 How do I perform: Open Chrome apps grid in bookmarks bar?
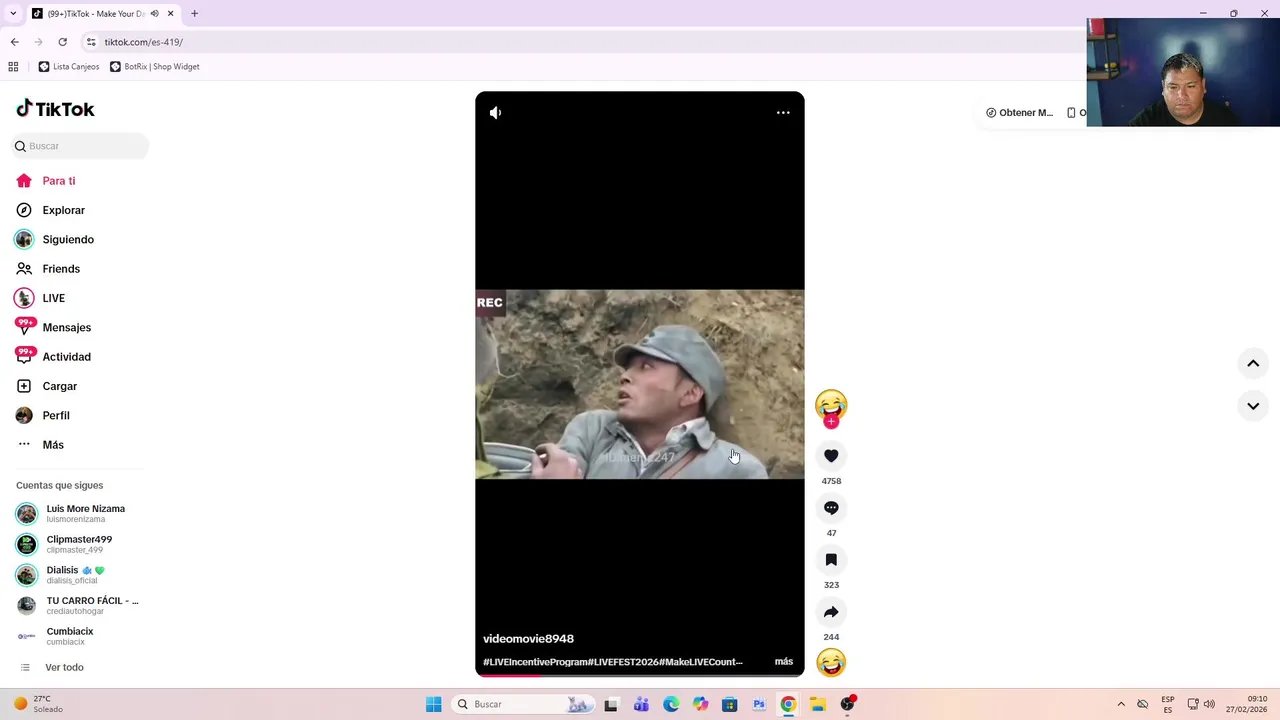[x=13, y=67]
